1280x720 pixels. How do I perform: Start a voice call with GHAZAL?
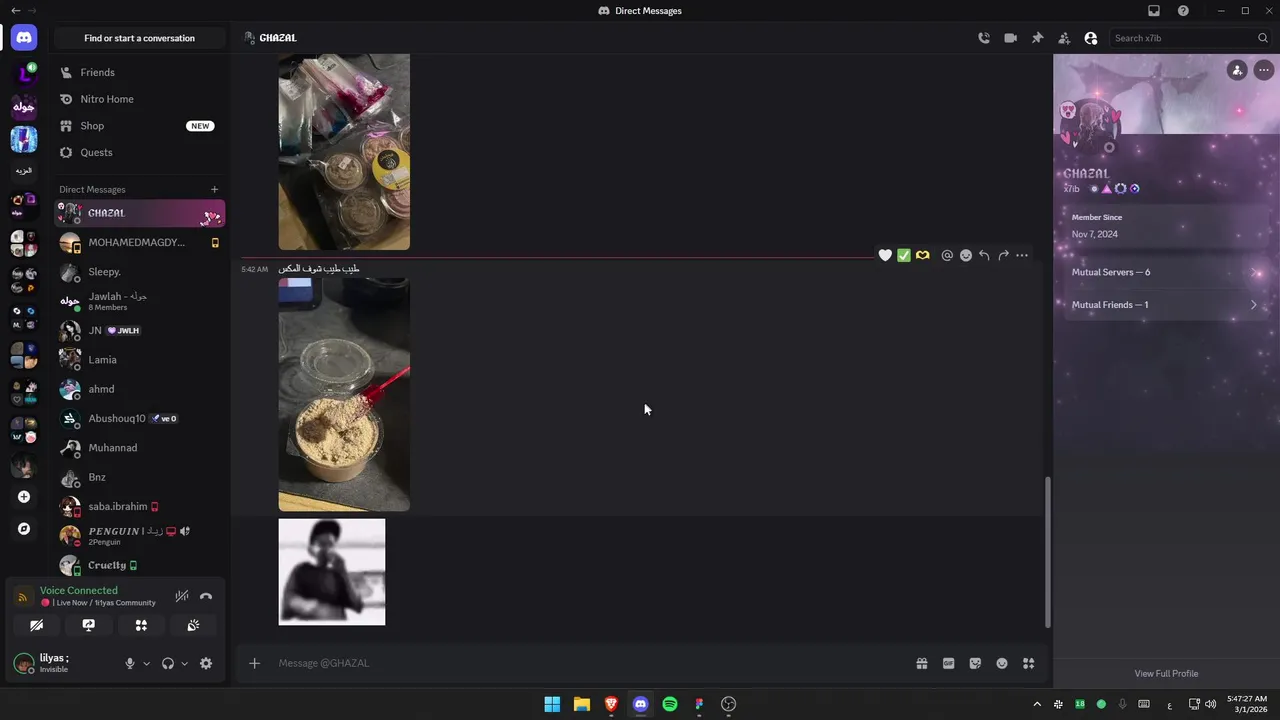coord(984,38)
